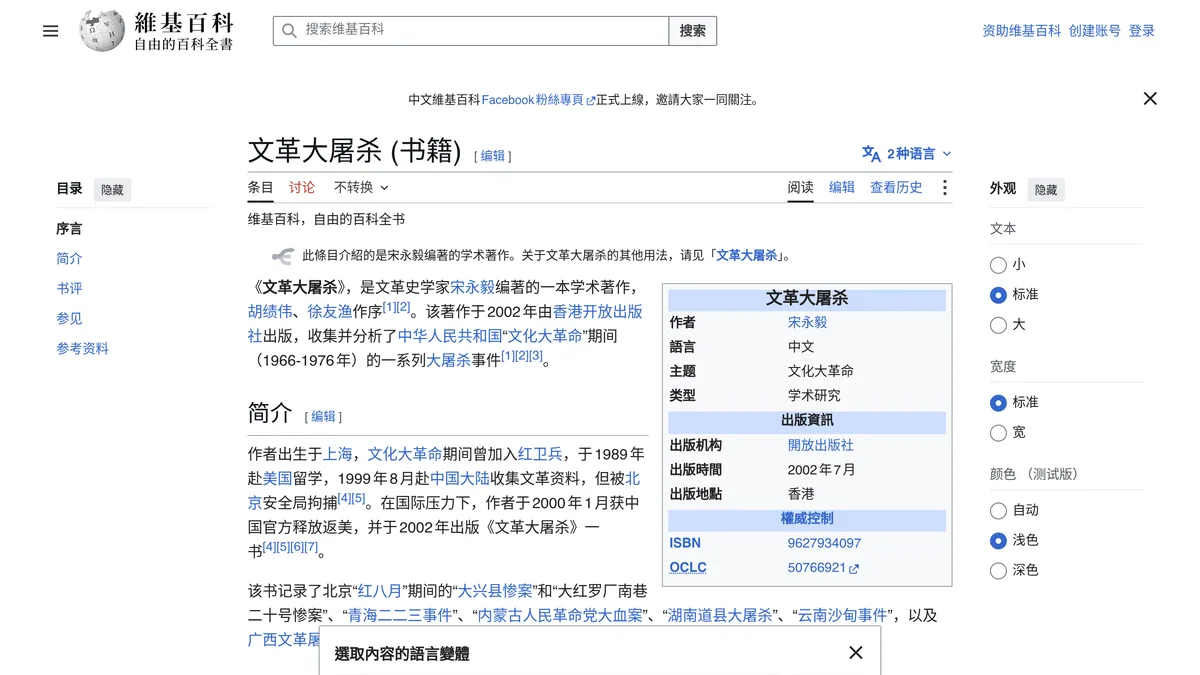Screen dimensions: 1200x675
Task: Jump to 简介 section in contents
Action: click(69, 259)
